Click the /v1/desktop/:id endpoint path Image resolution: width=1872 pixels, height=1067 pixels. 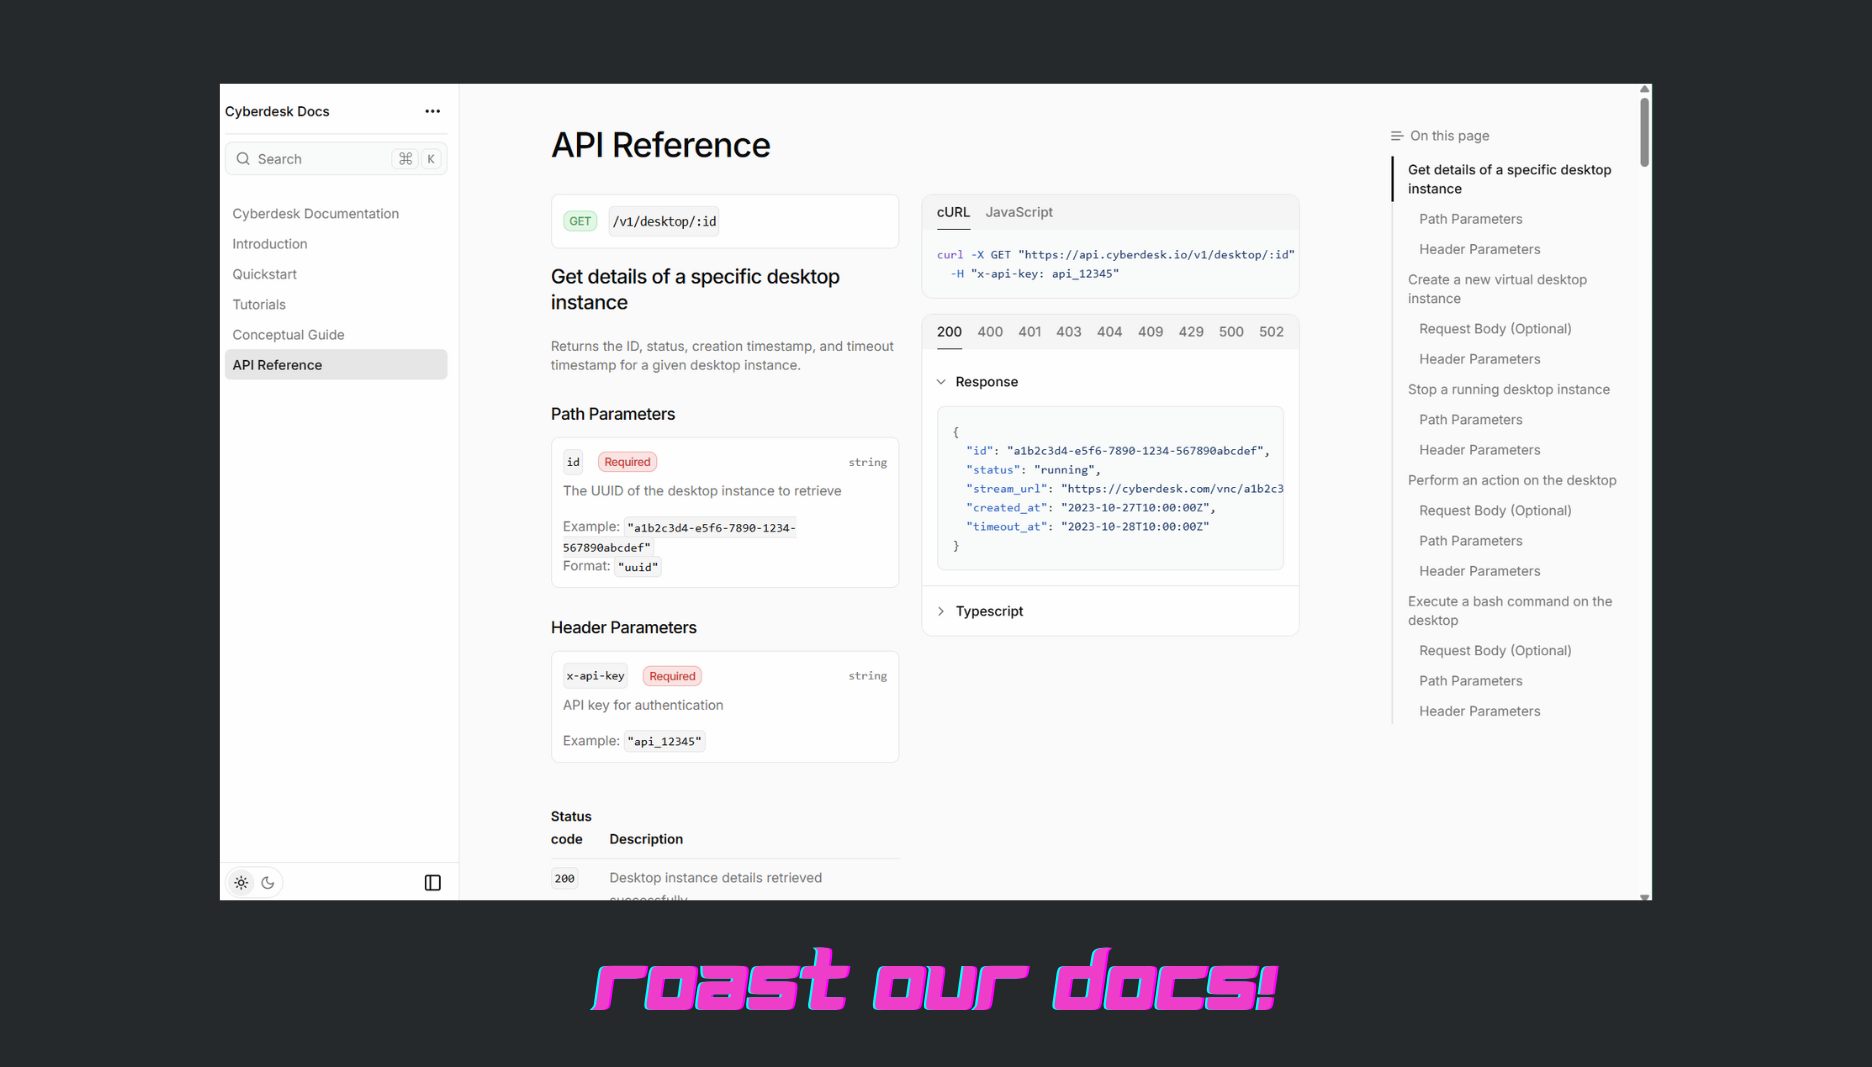point(664,221)
